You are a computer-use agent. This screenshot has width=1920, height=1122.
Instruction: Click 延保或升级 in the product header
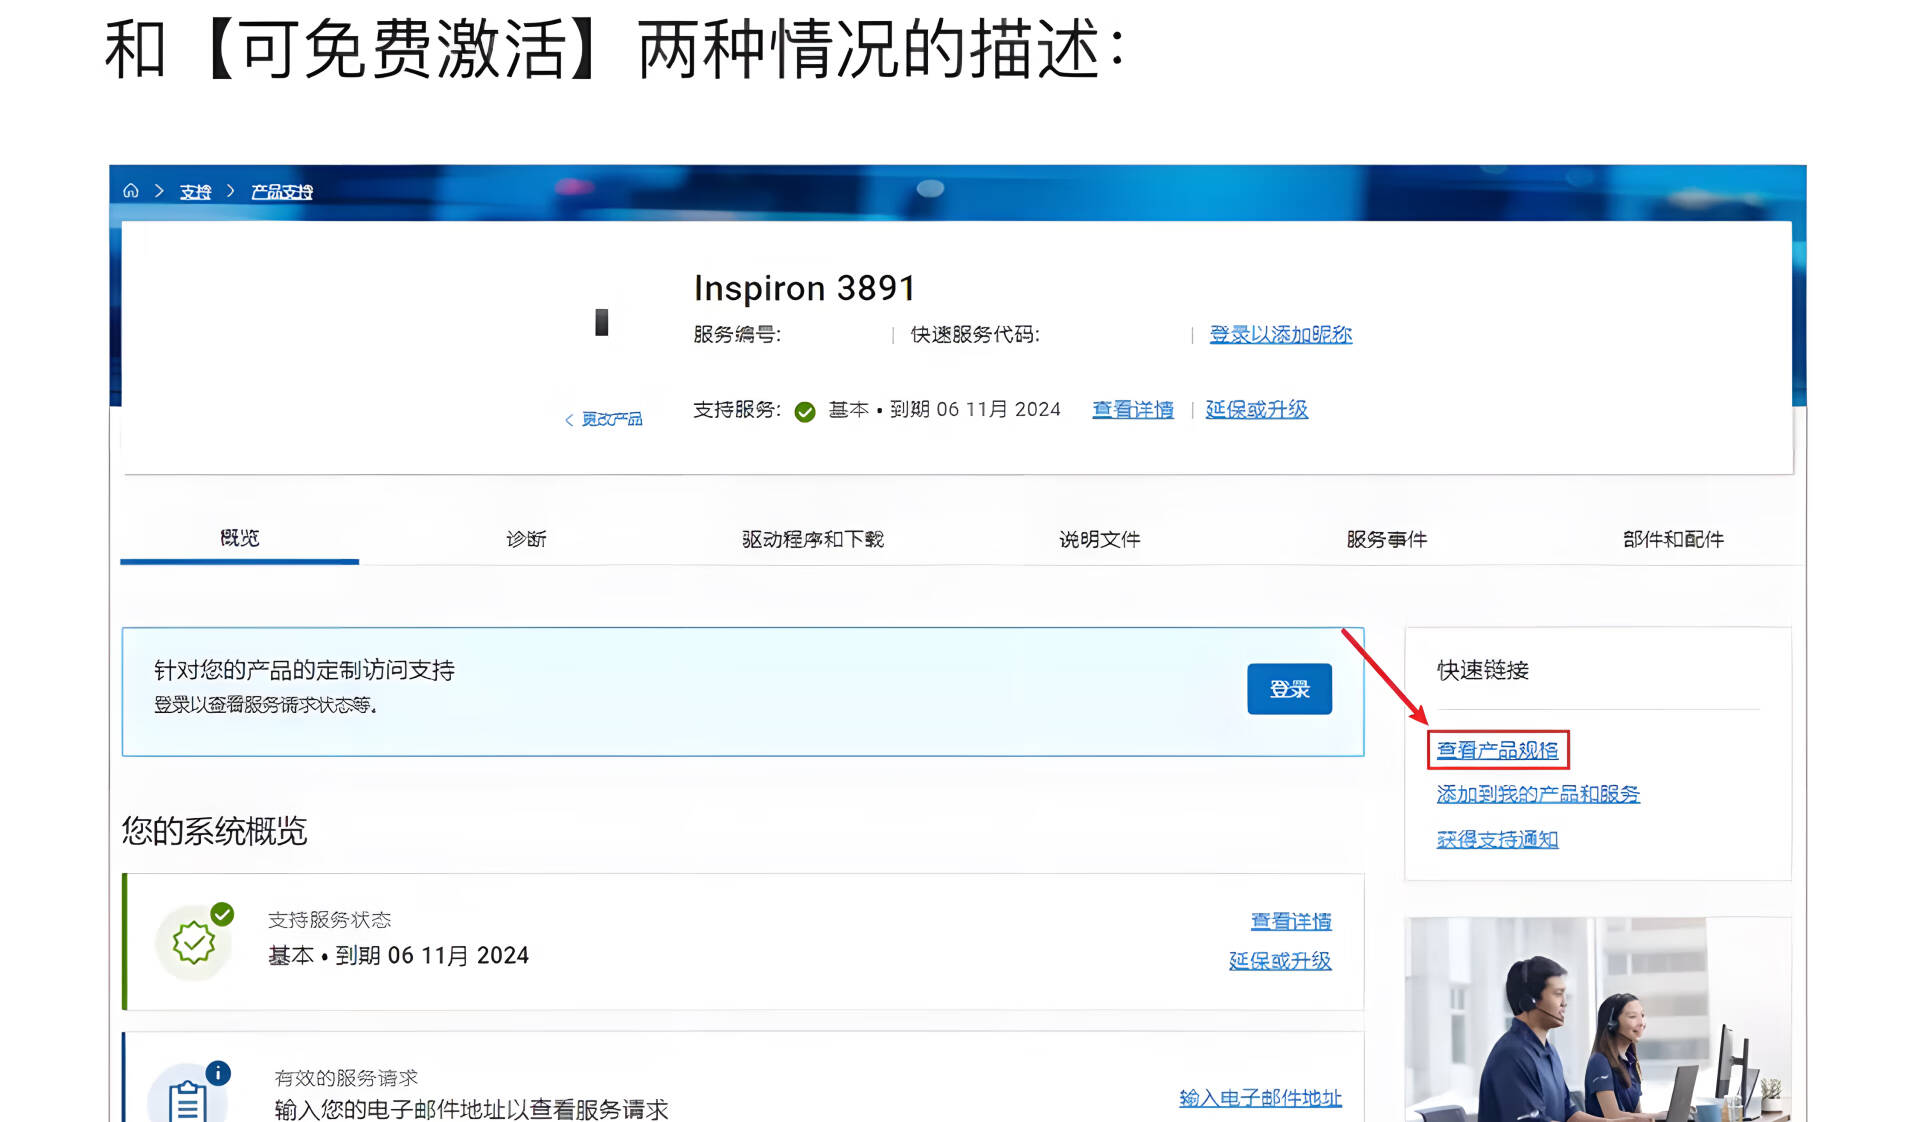[1256, 409]
